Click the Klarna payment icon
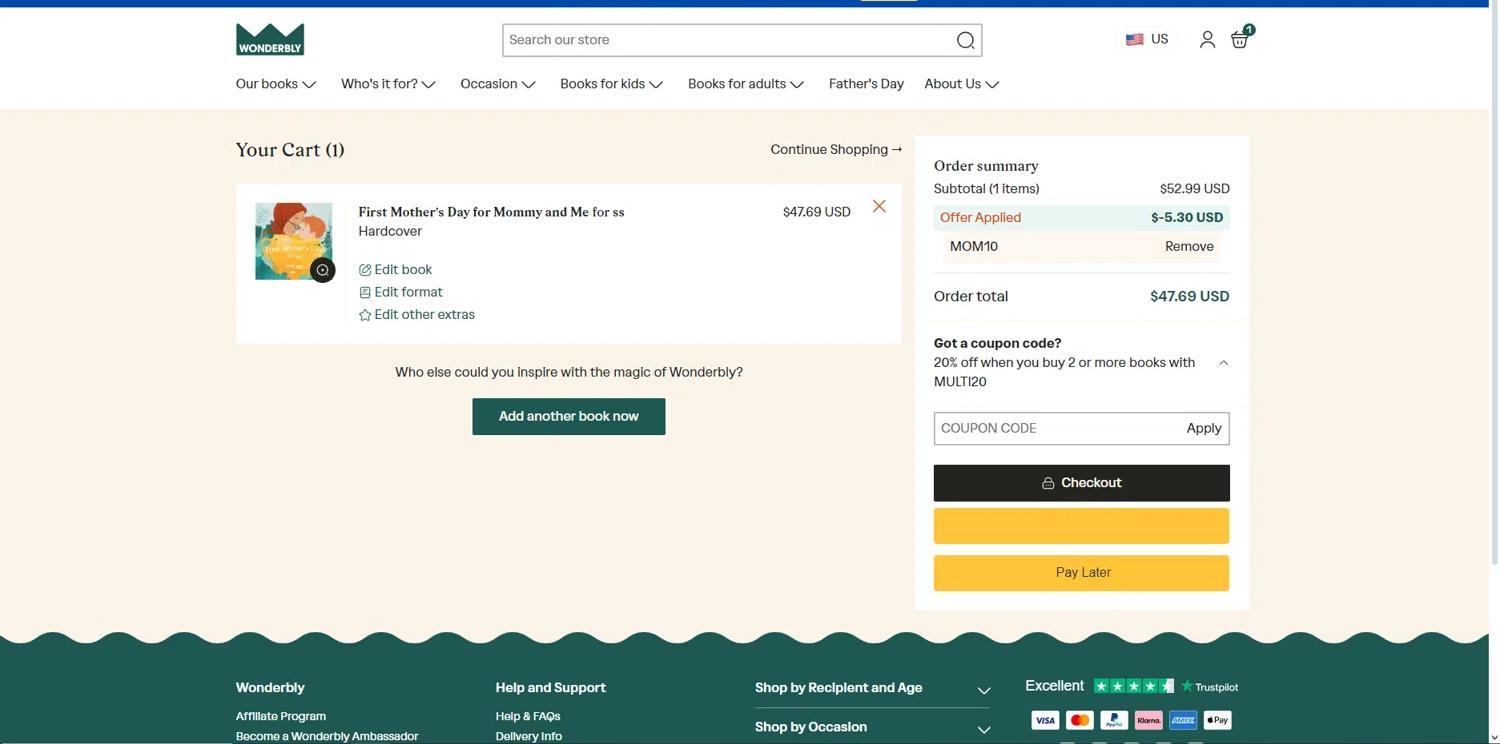This screenshot has height=744, width=1500. pos(1148,720)
